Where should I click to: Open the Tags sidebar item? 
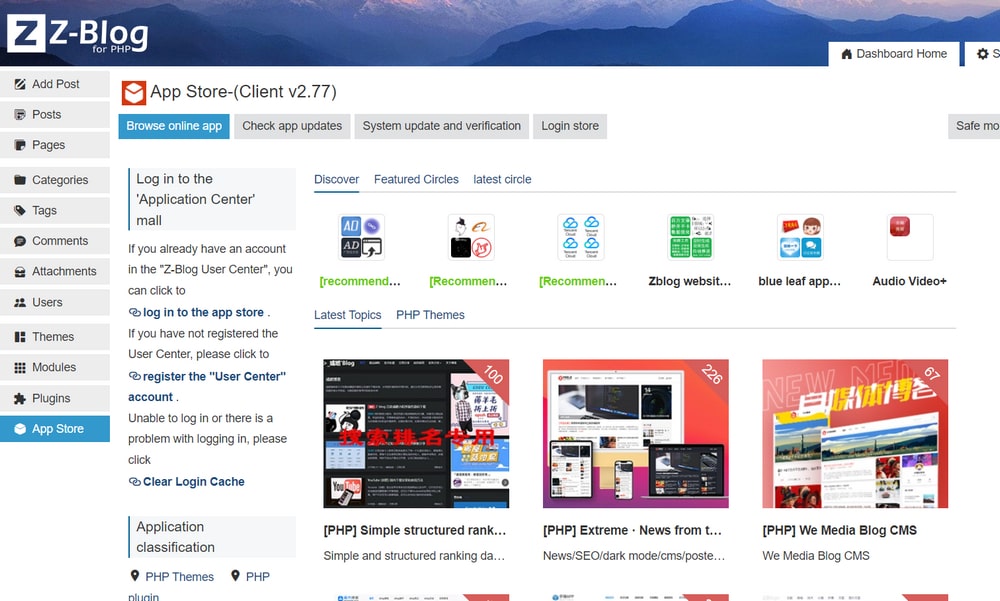click(55, 211)
